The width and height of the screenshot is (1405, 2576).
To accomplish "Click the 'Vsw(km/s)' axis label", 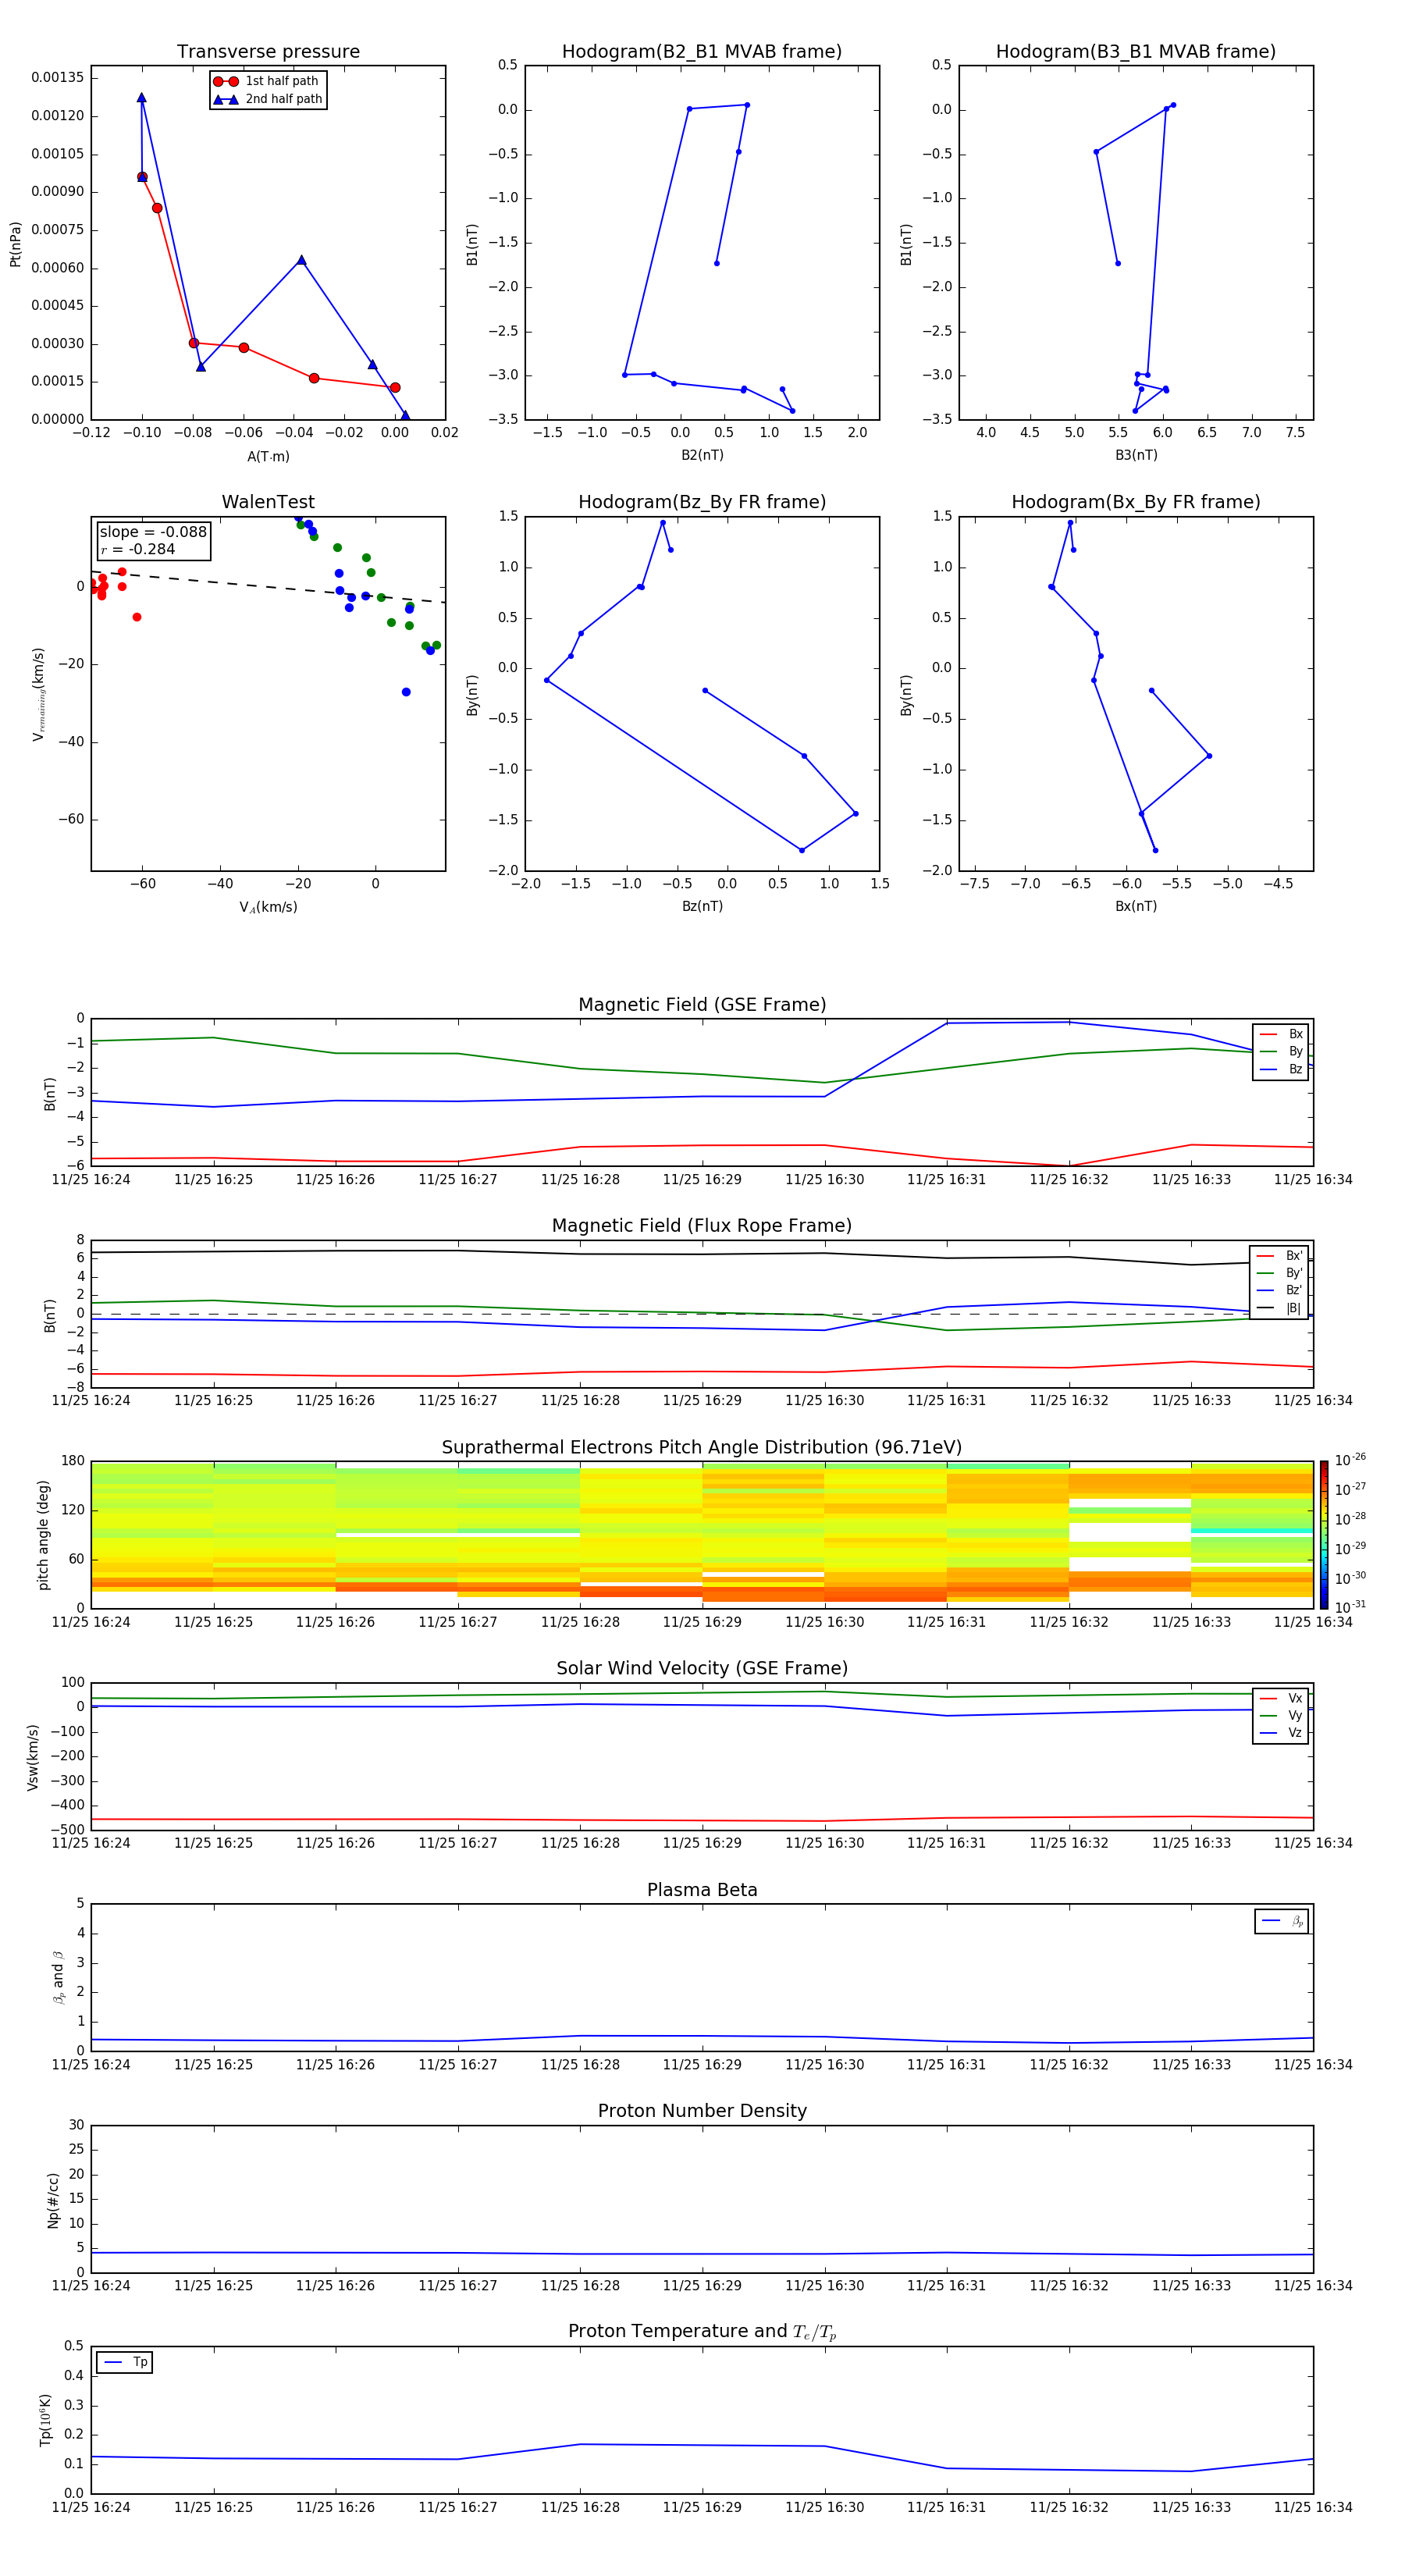I will 33,1757.
